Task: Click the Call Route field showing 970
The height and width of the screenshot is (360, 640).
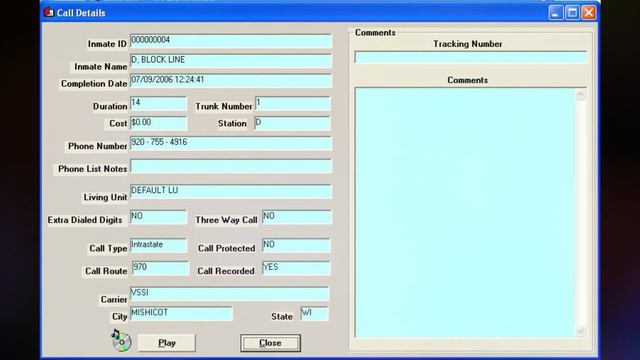Action: click(x=161, y=268)
